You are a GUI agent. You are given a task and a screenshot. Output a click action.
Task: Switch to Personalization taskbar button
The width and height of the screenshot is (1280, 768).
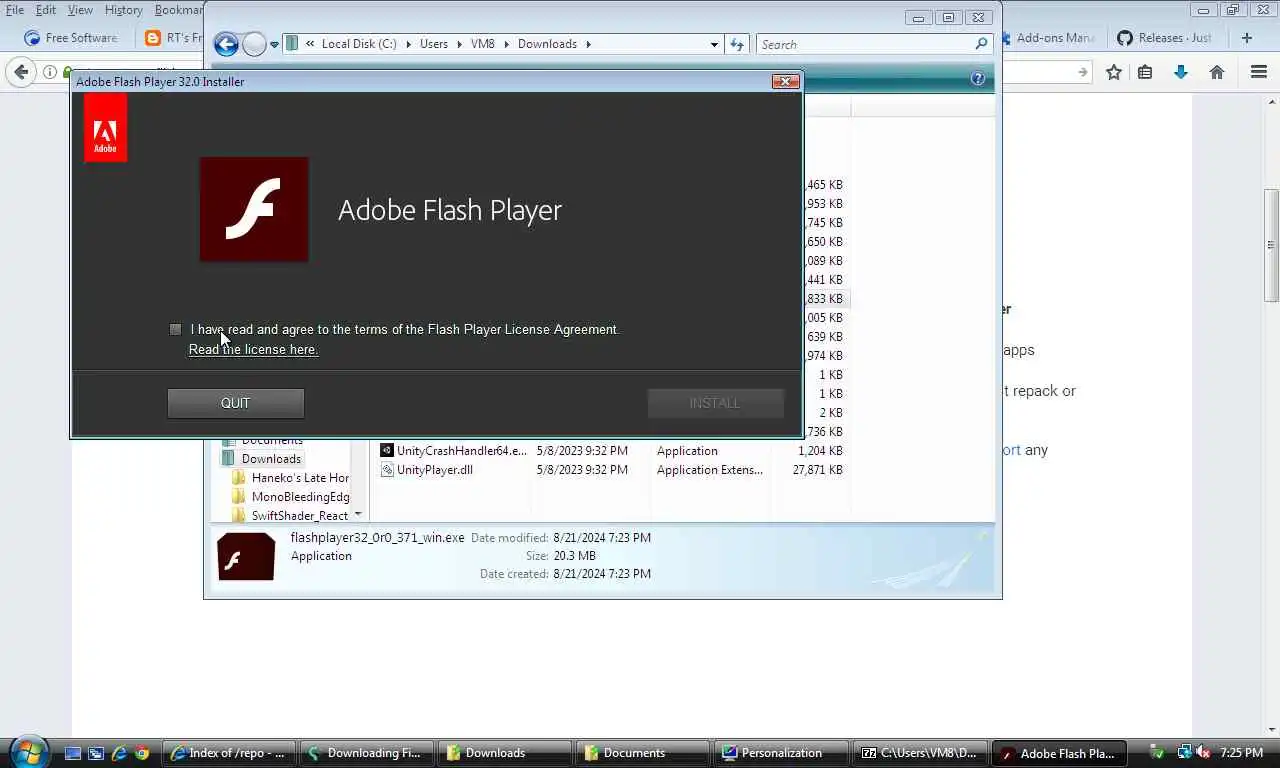pos(782,753)
